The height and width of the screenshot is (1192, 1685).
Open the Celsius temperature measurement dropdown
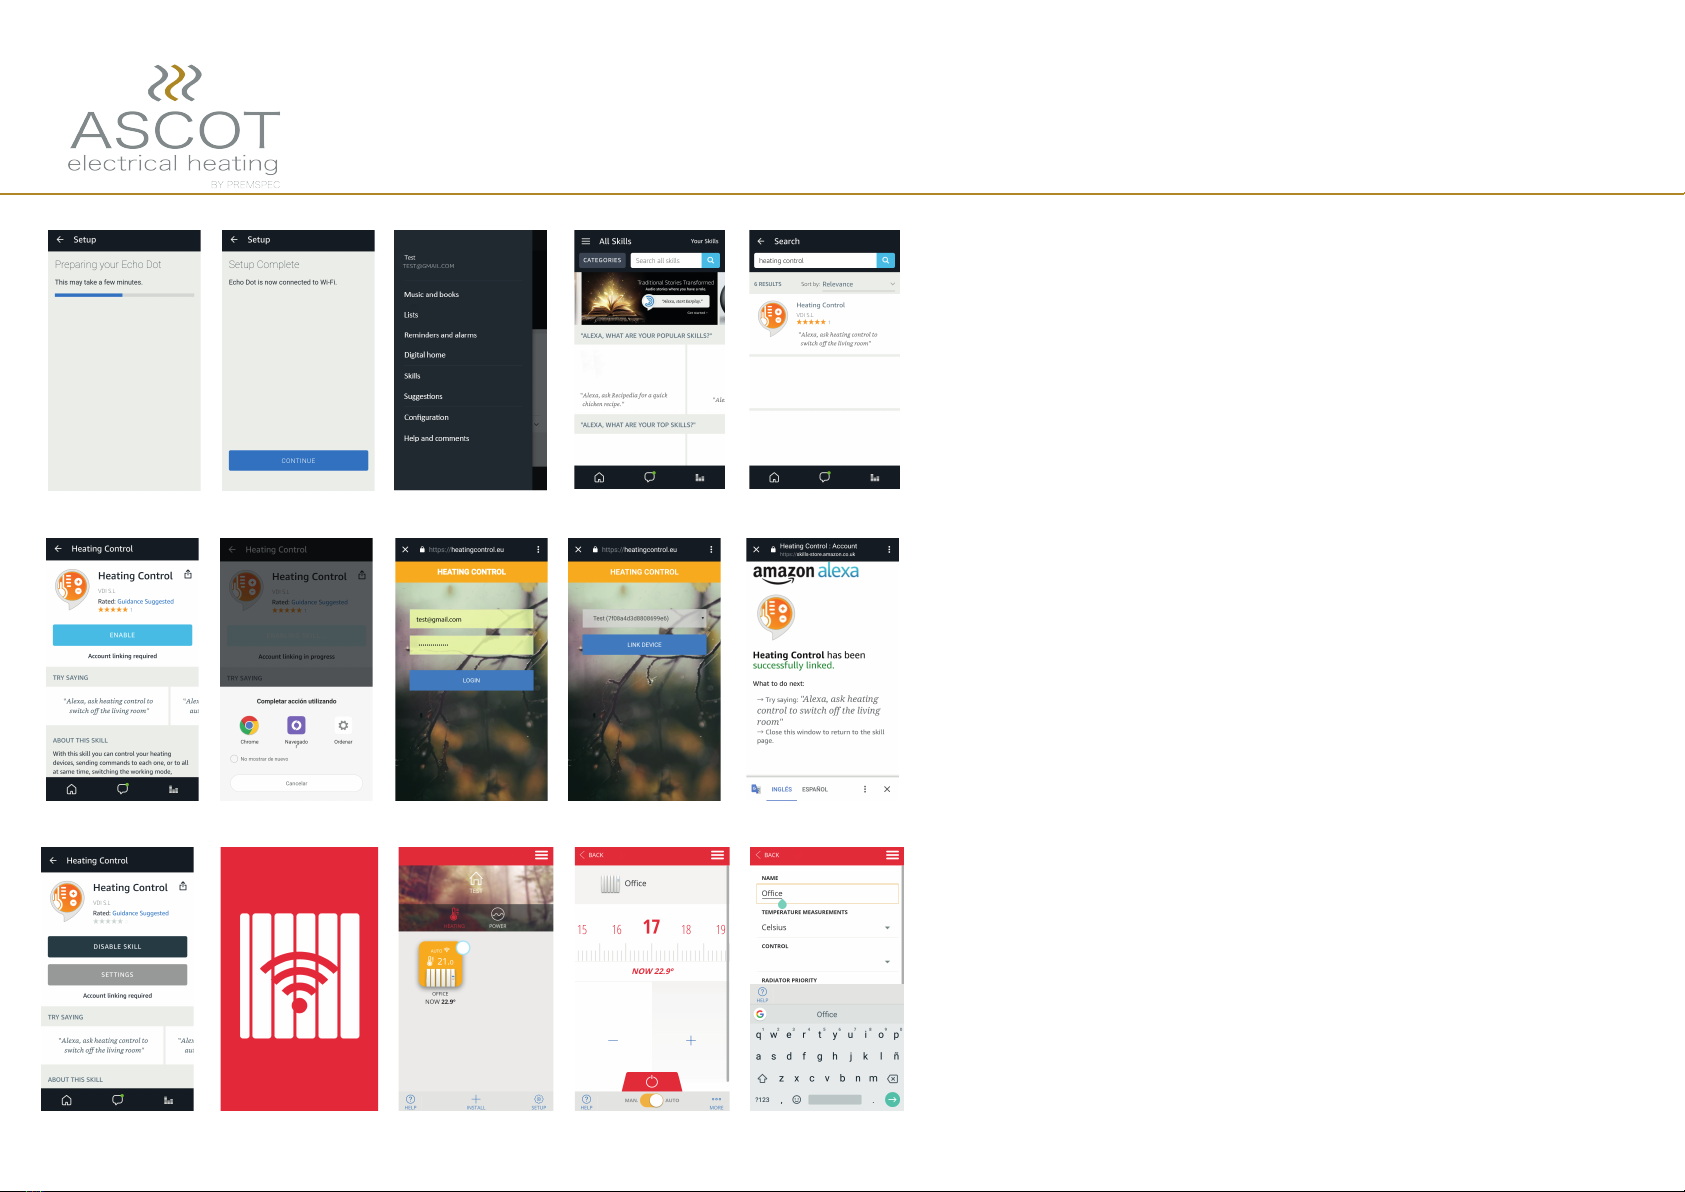tap(826, 928)
